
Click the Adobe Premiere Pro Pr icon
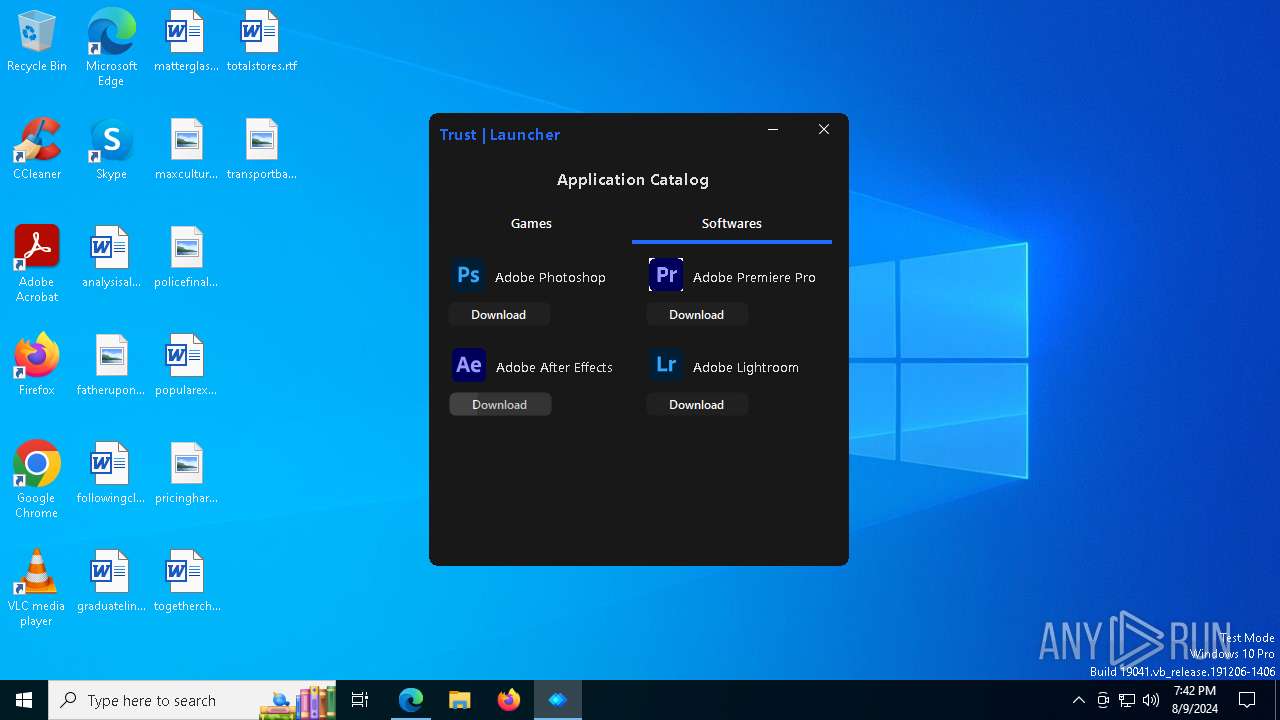[x=666, y=275]
